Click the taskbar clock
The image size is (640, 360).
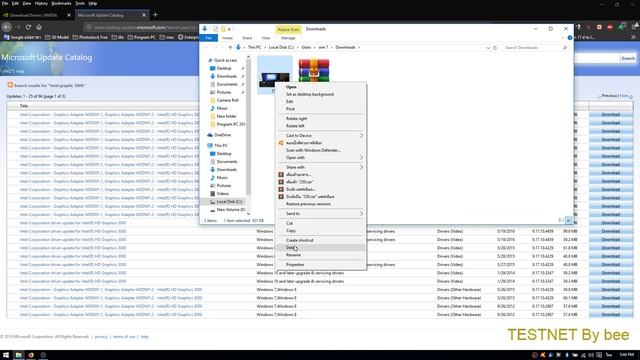[x=626, y=355]
